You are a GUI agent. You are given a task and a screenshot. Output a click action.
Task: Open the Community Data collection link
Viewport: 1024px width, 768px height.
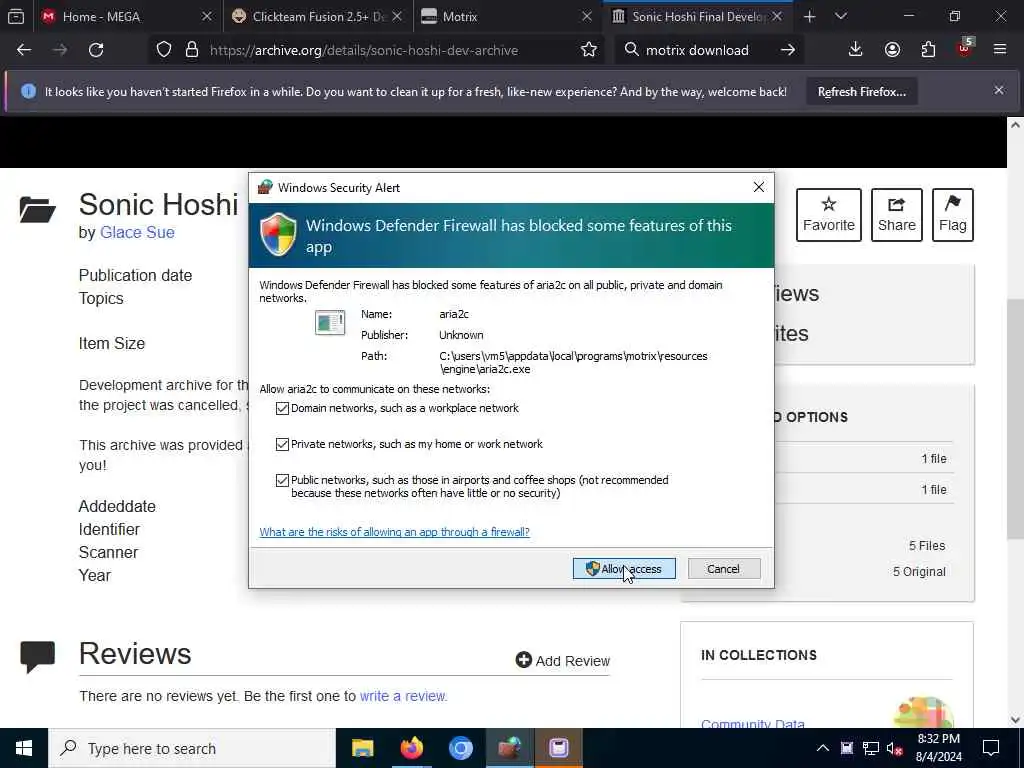752,724
